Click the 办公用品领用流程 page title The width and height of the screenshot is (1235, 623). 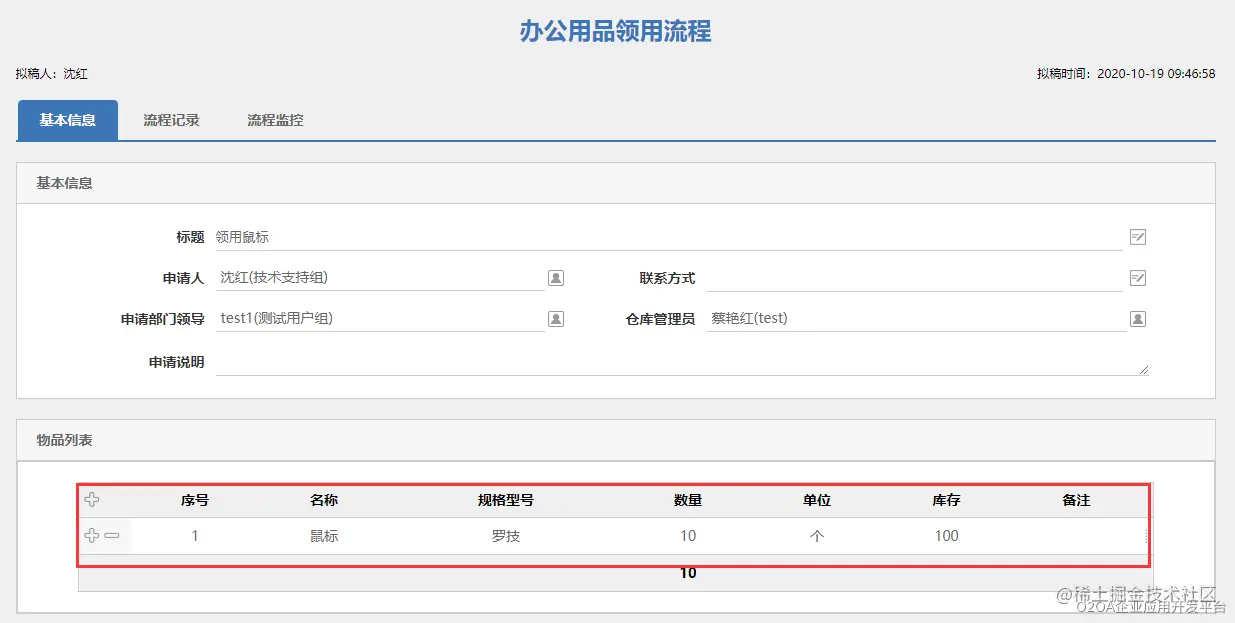click(616, 31)
